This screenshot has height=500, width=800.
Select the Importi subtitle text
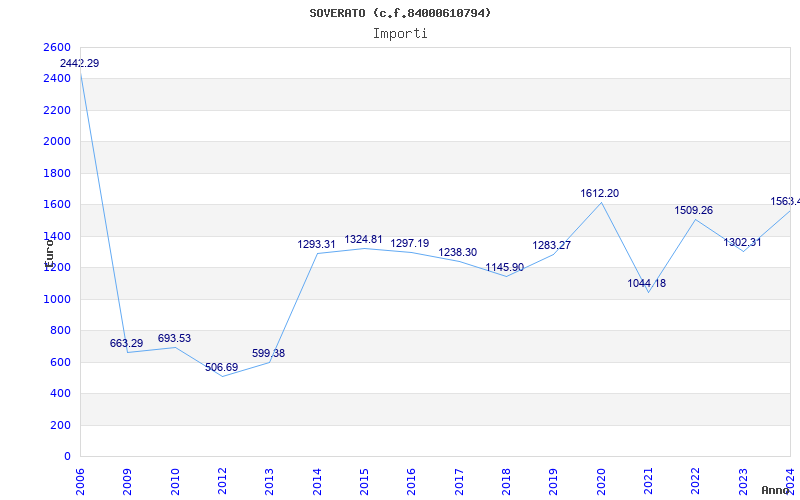tap(400, 33)
